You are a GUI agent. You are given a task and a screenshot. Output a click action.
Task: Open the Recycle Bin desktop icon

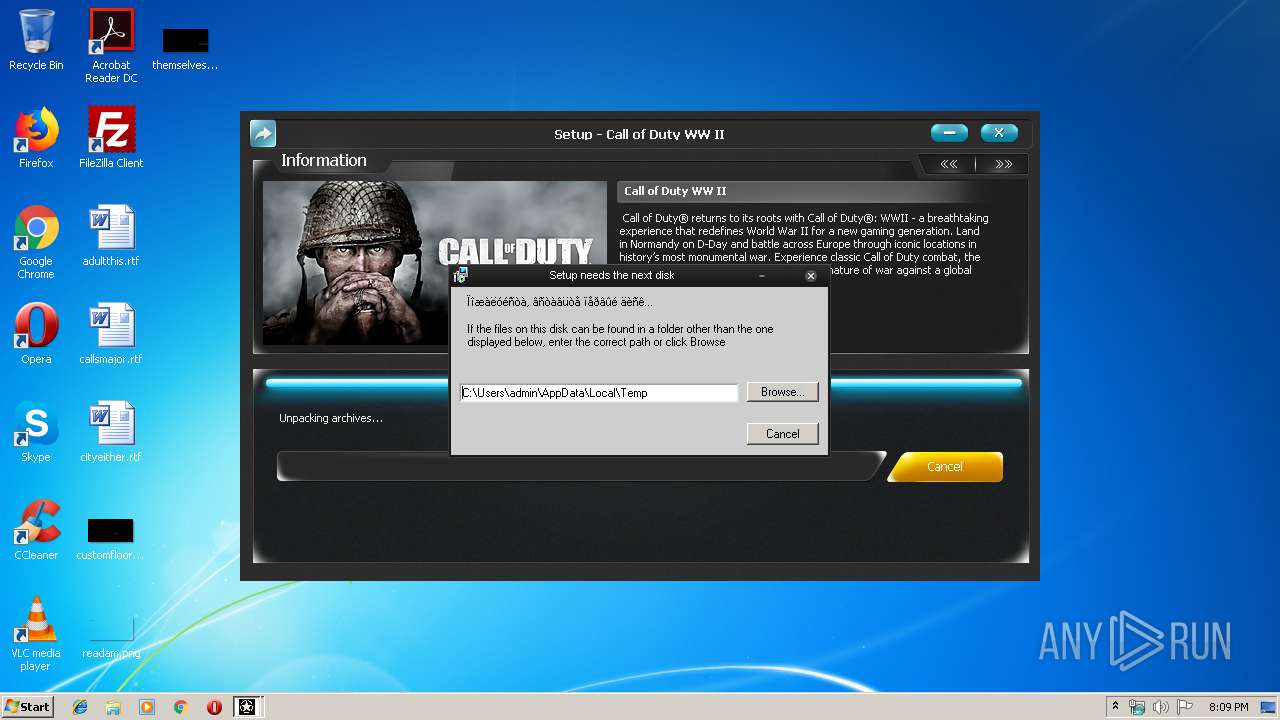pos(36,40)
